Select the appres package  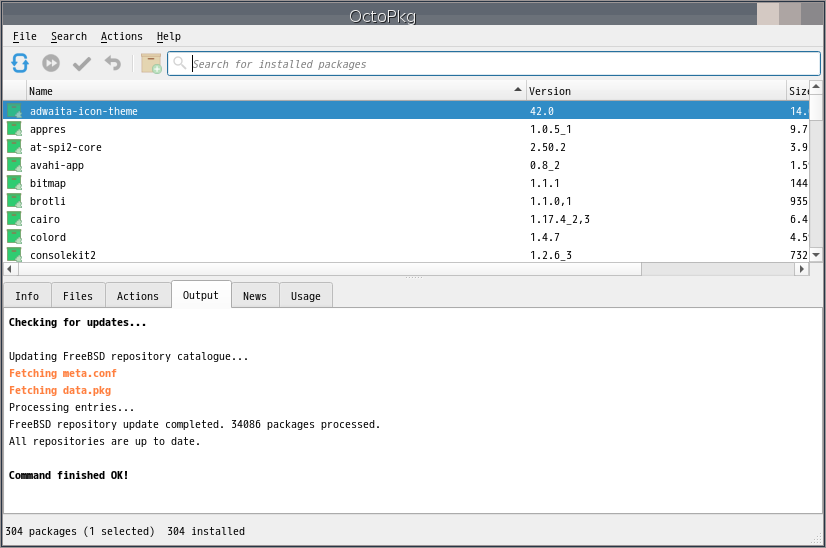406,129
